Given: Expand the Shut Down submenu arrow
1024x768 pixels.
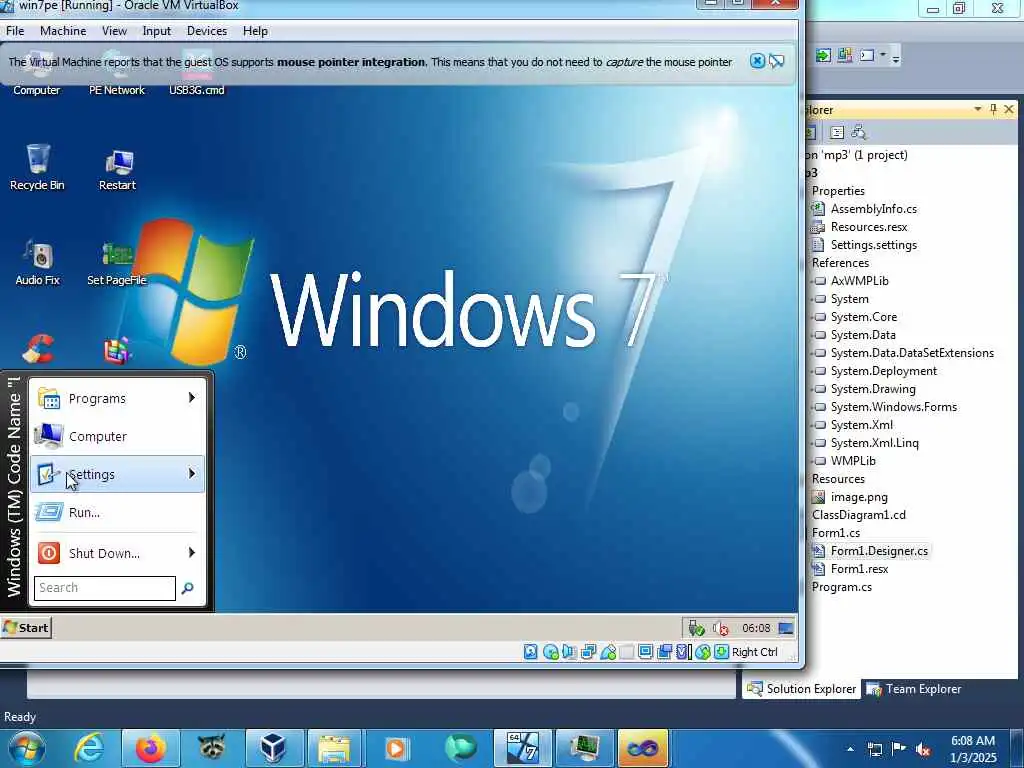Looking at the screenshot, I should (x=192, y=552).
